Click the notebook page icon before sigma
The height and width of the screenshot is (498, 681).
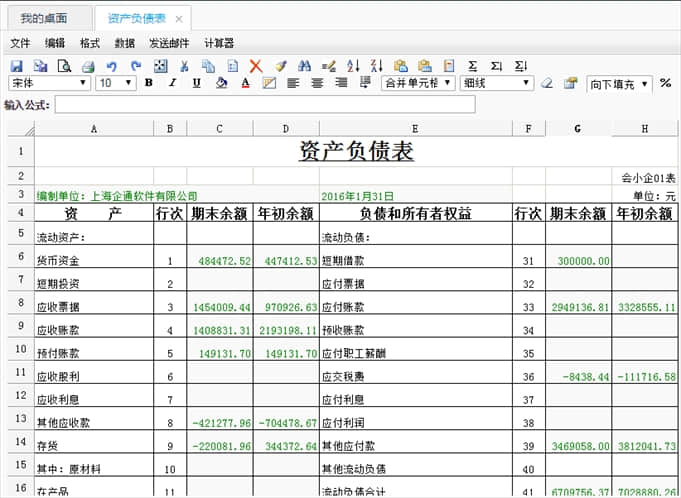pyautogui.click(x=449, y=66)
